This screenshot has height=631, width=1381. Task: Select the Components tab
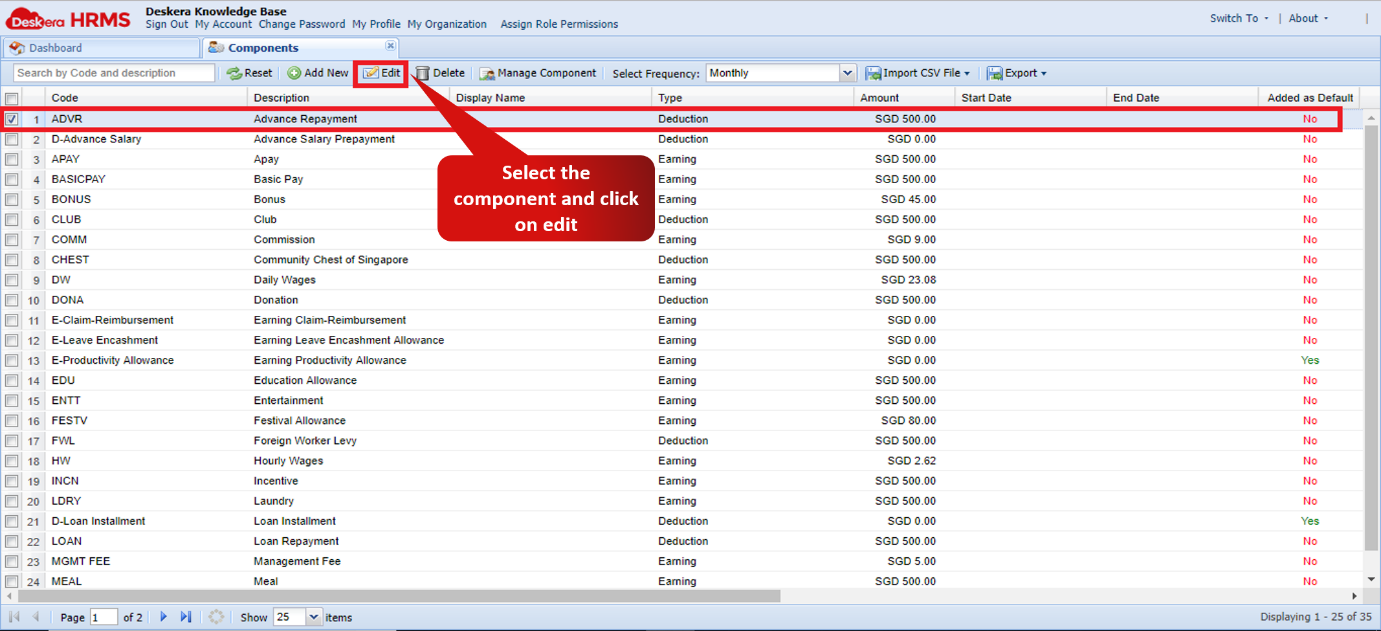pos(300,48)
